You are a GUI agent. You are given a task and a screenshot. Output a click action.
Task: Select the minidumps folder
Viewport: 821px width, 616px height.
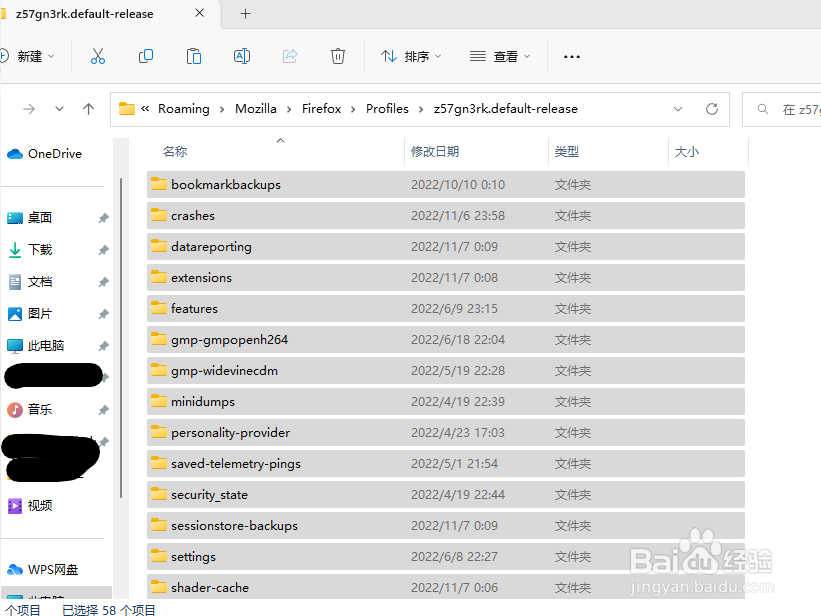(446, 402)
